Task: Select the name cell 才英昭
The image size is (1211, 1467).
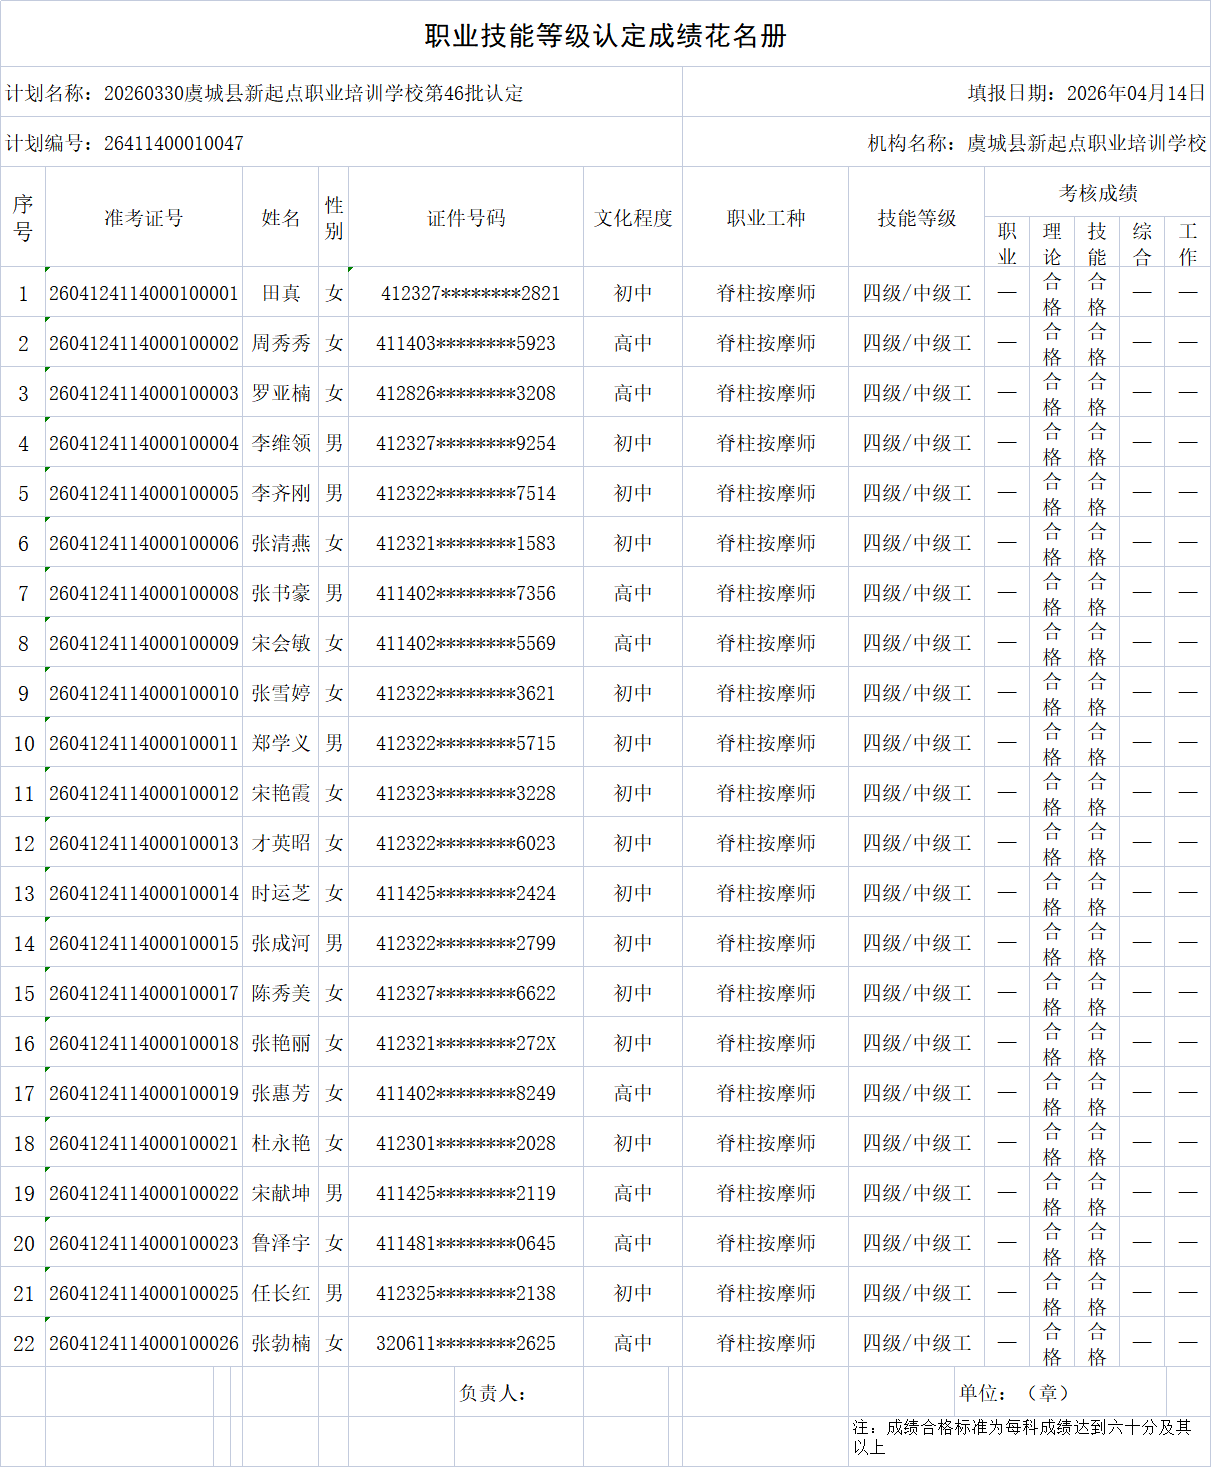Action: [281, 843]
